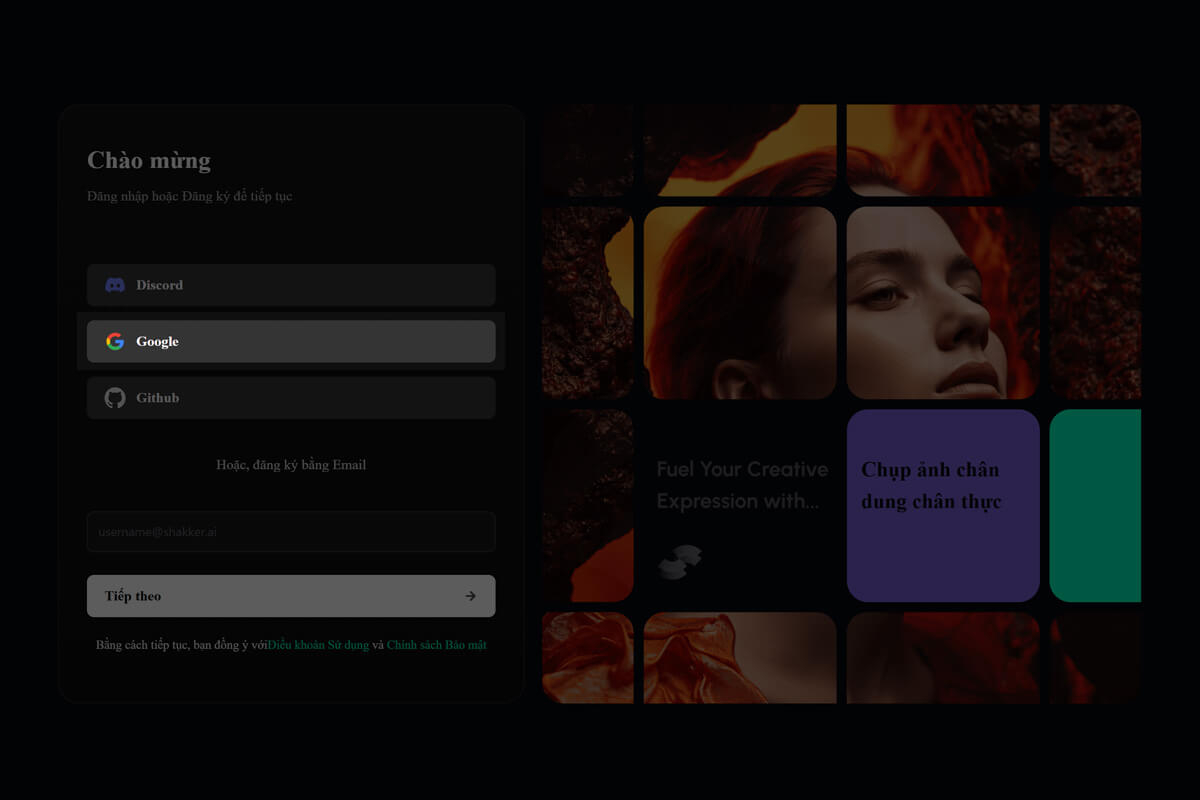Click the bottom-row orange fabric thumbnail
1200x800 pixels.
click(x=740, y=657)
